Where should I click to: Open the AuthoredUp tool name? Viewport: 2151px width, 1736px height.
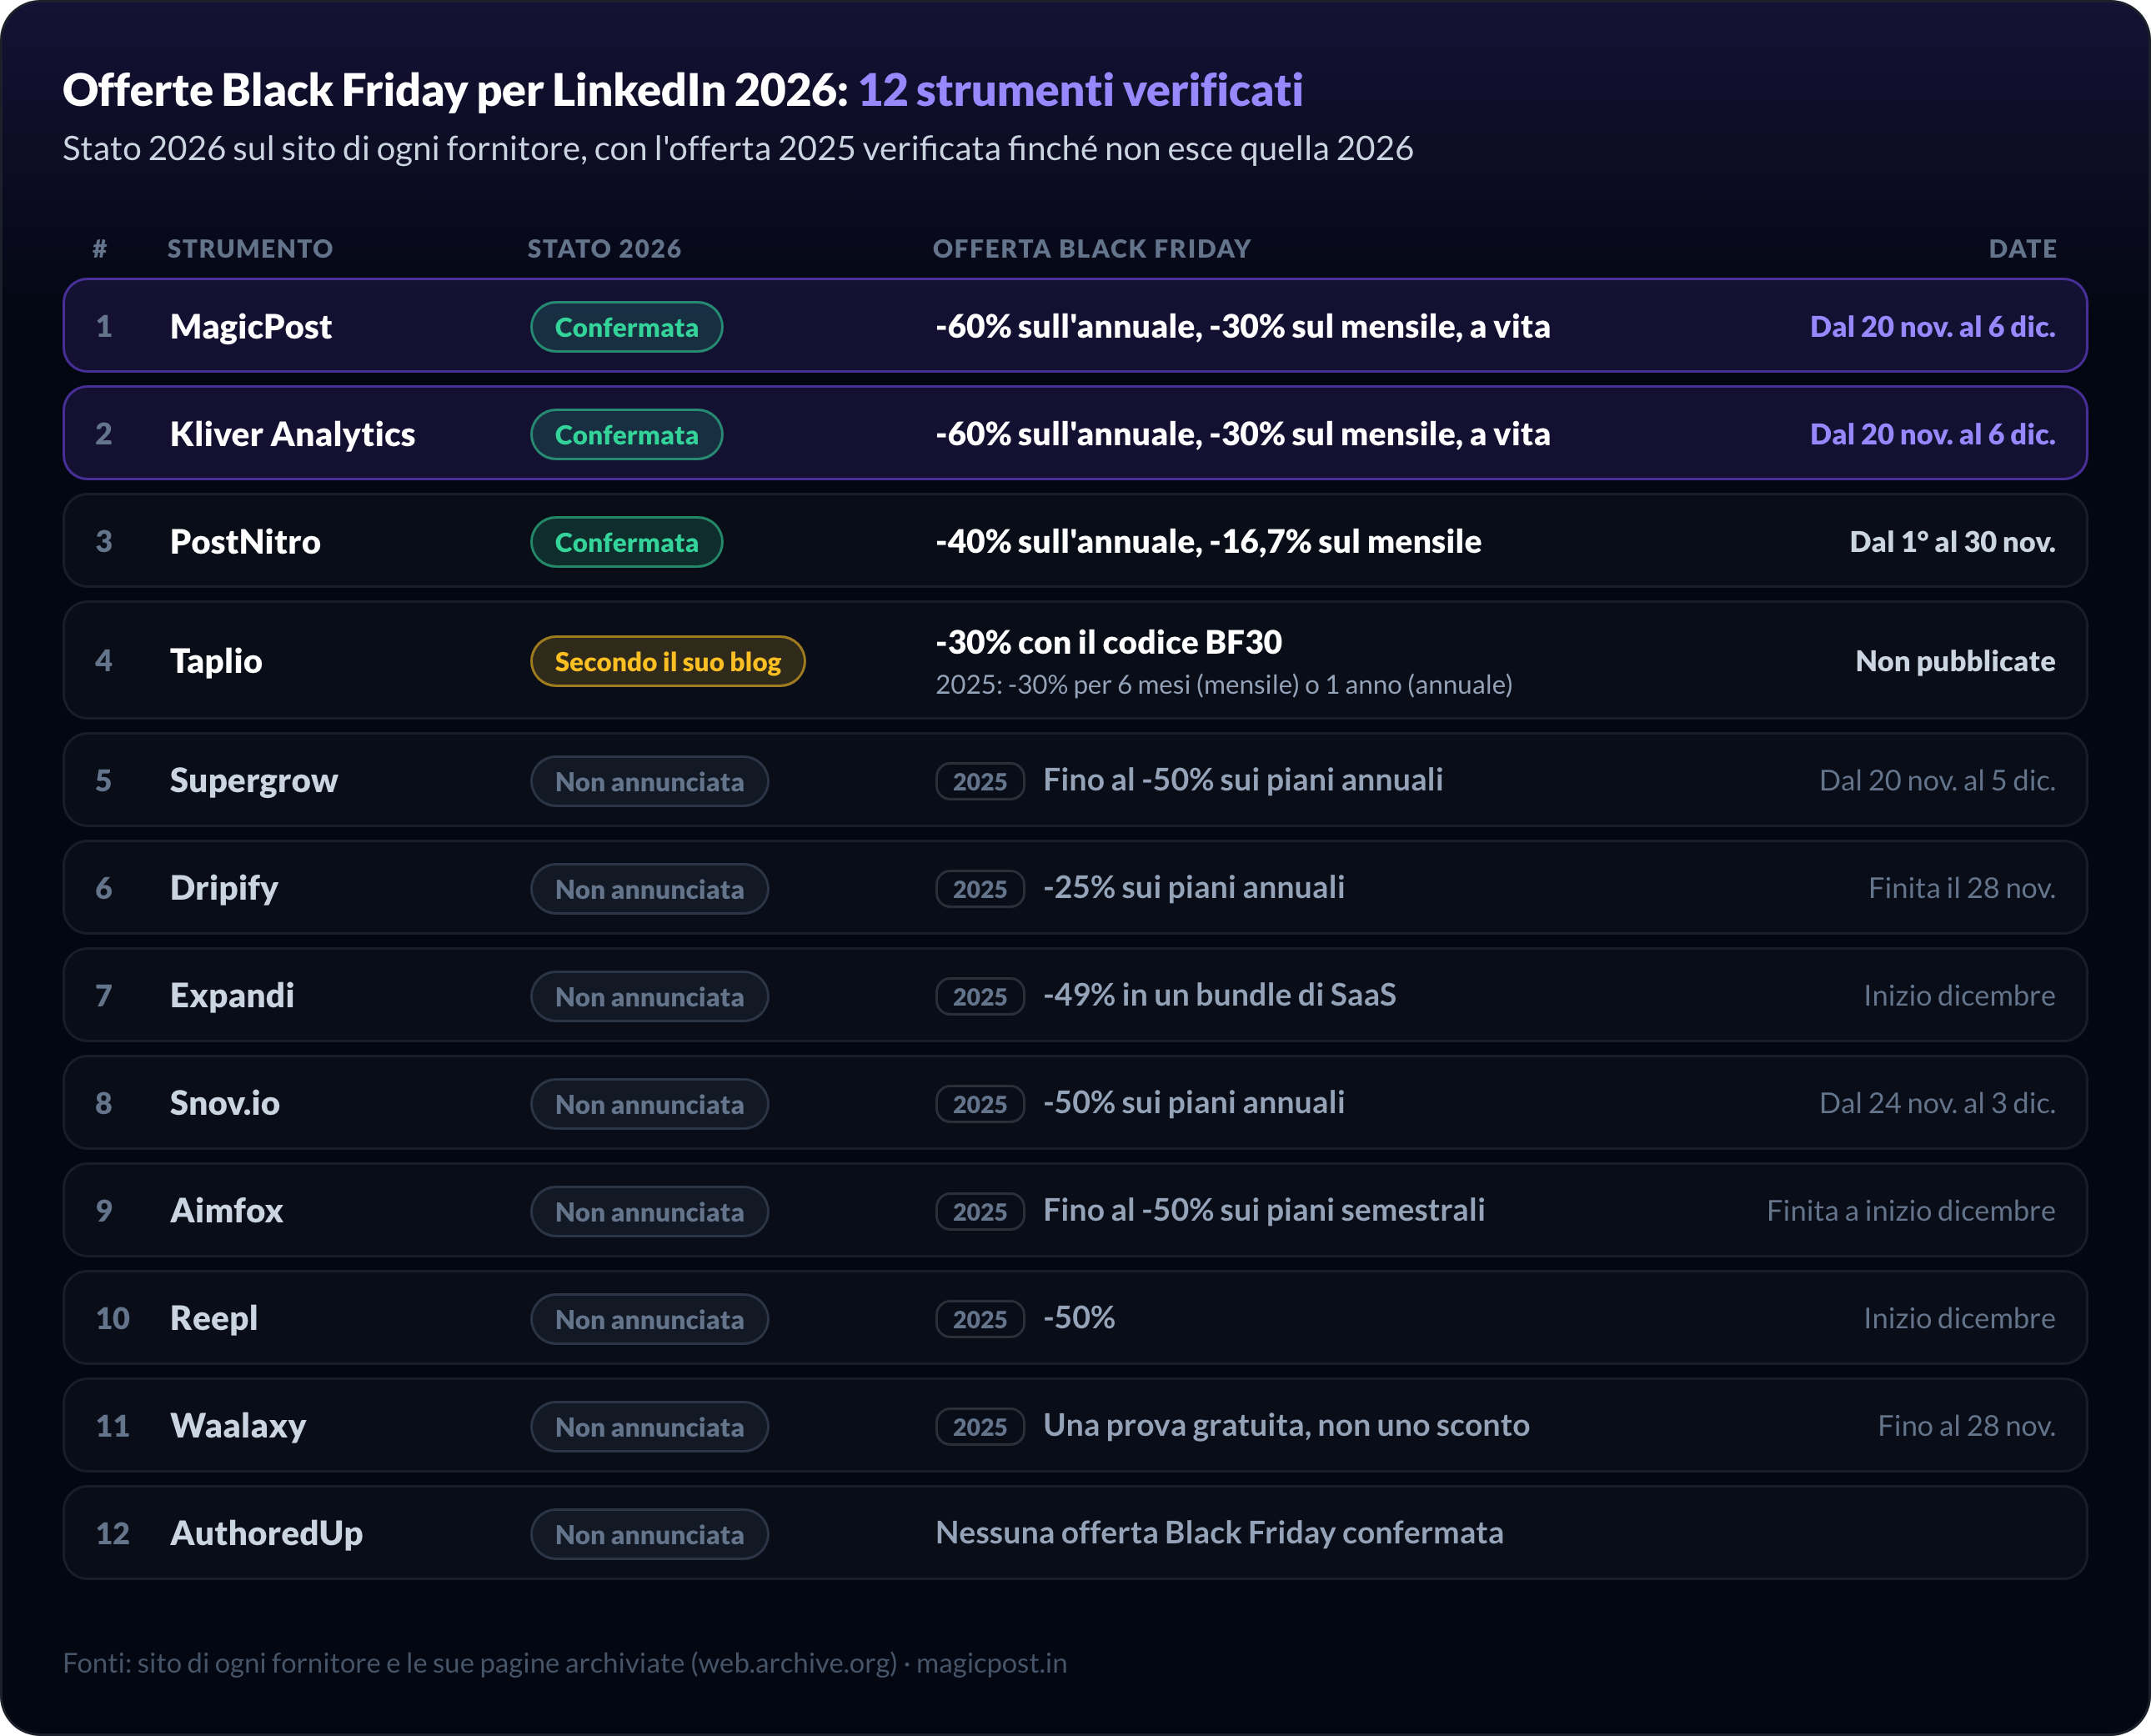(266, 1533)
